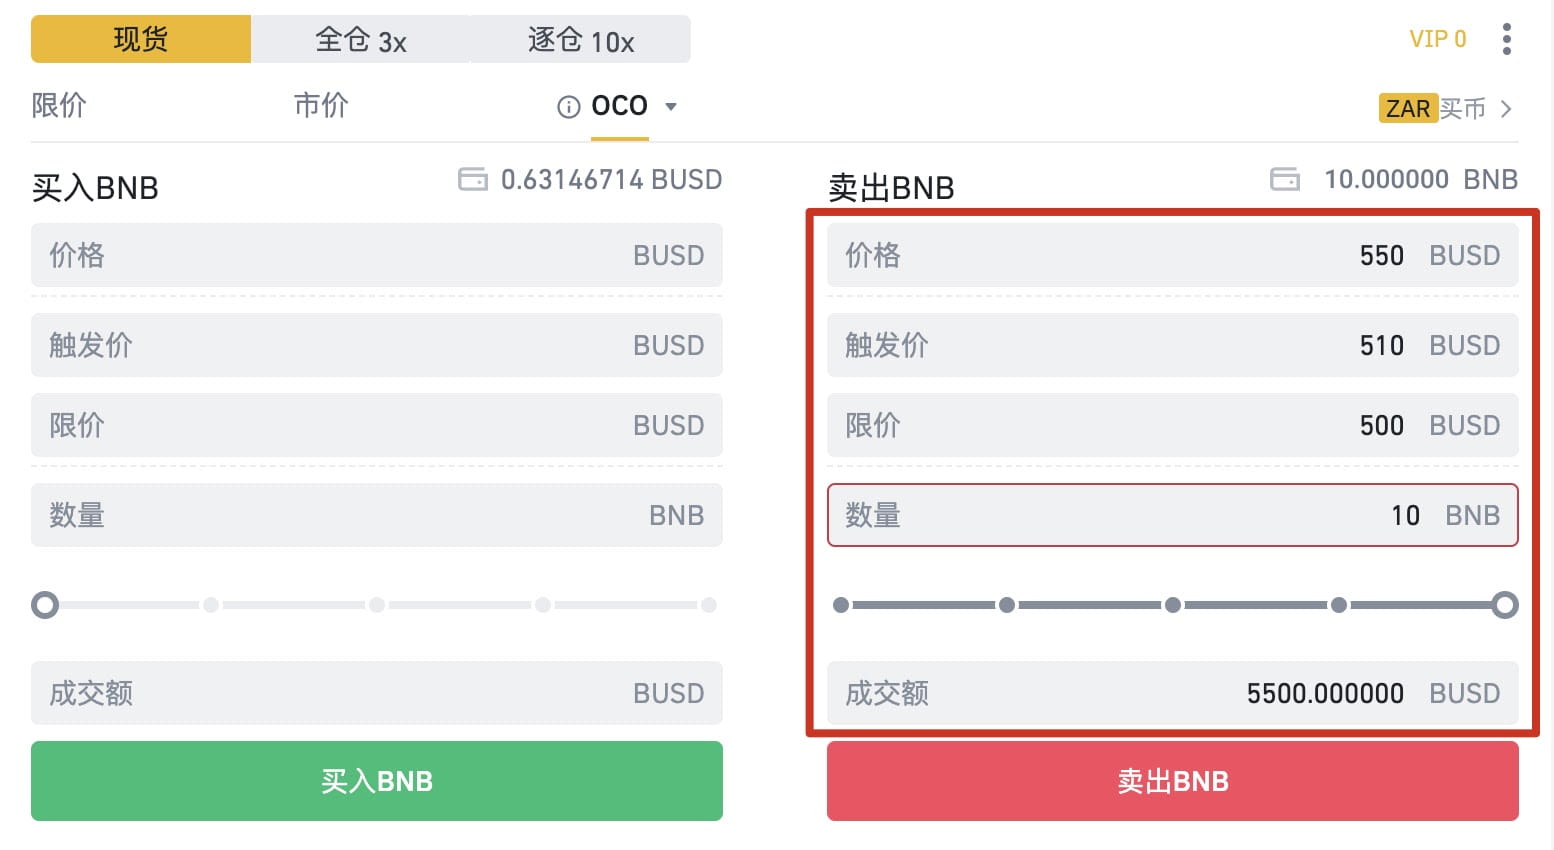Click the sell 触发价 field showing 510
This screenshot has width=1554, height=850.
pos(1173,345)
